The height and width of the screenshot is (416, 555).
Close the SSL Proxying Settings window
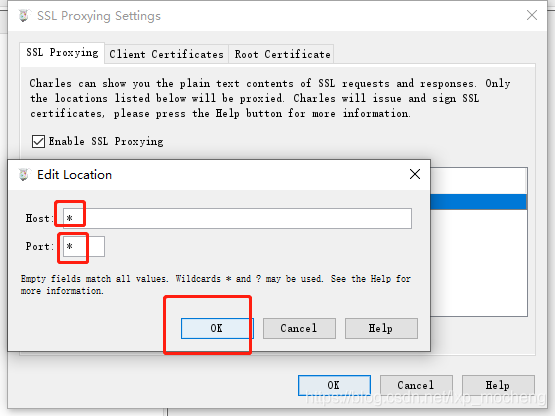[x=532, y=15]
